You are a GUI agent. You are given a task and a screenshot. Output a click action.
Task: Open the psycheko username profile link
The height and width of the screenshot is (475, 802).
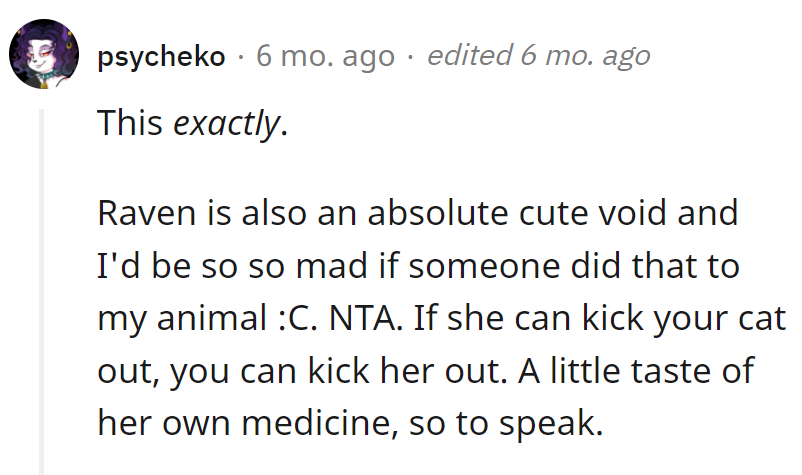click(161, 57)
